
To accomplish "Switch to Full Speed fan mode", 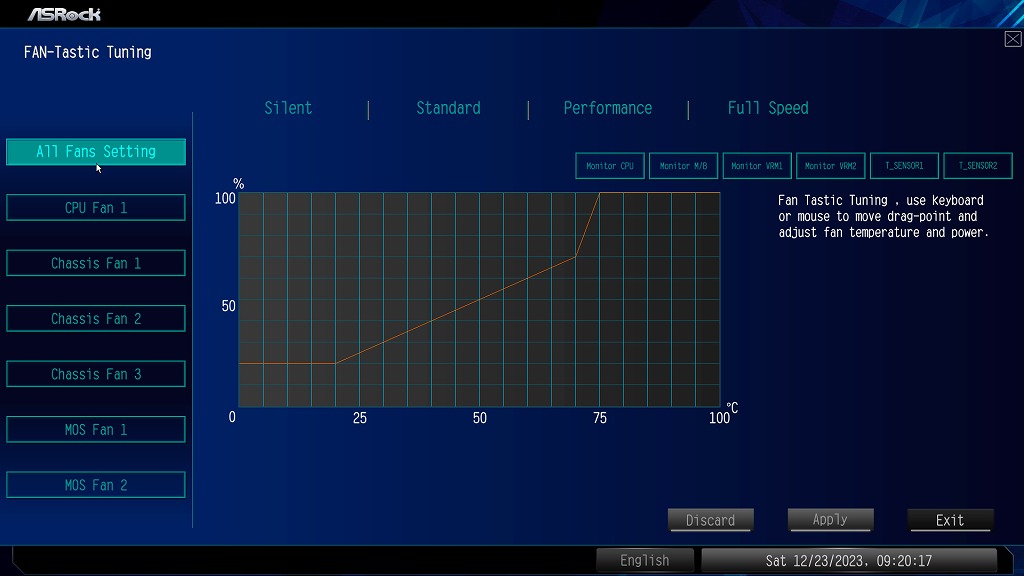I will point(768,108).
